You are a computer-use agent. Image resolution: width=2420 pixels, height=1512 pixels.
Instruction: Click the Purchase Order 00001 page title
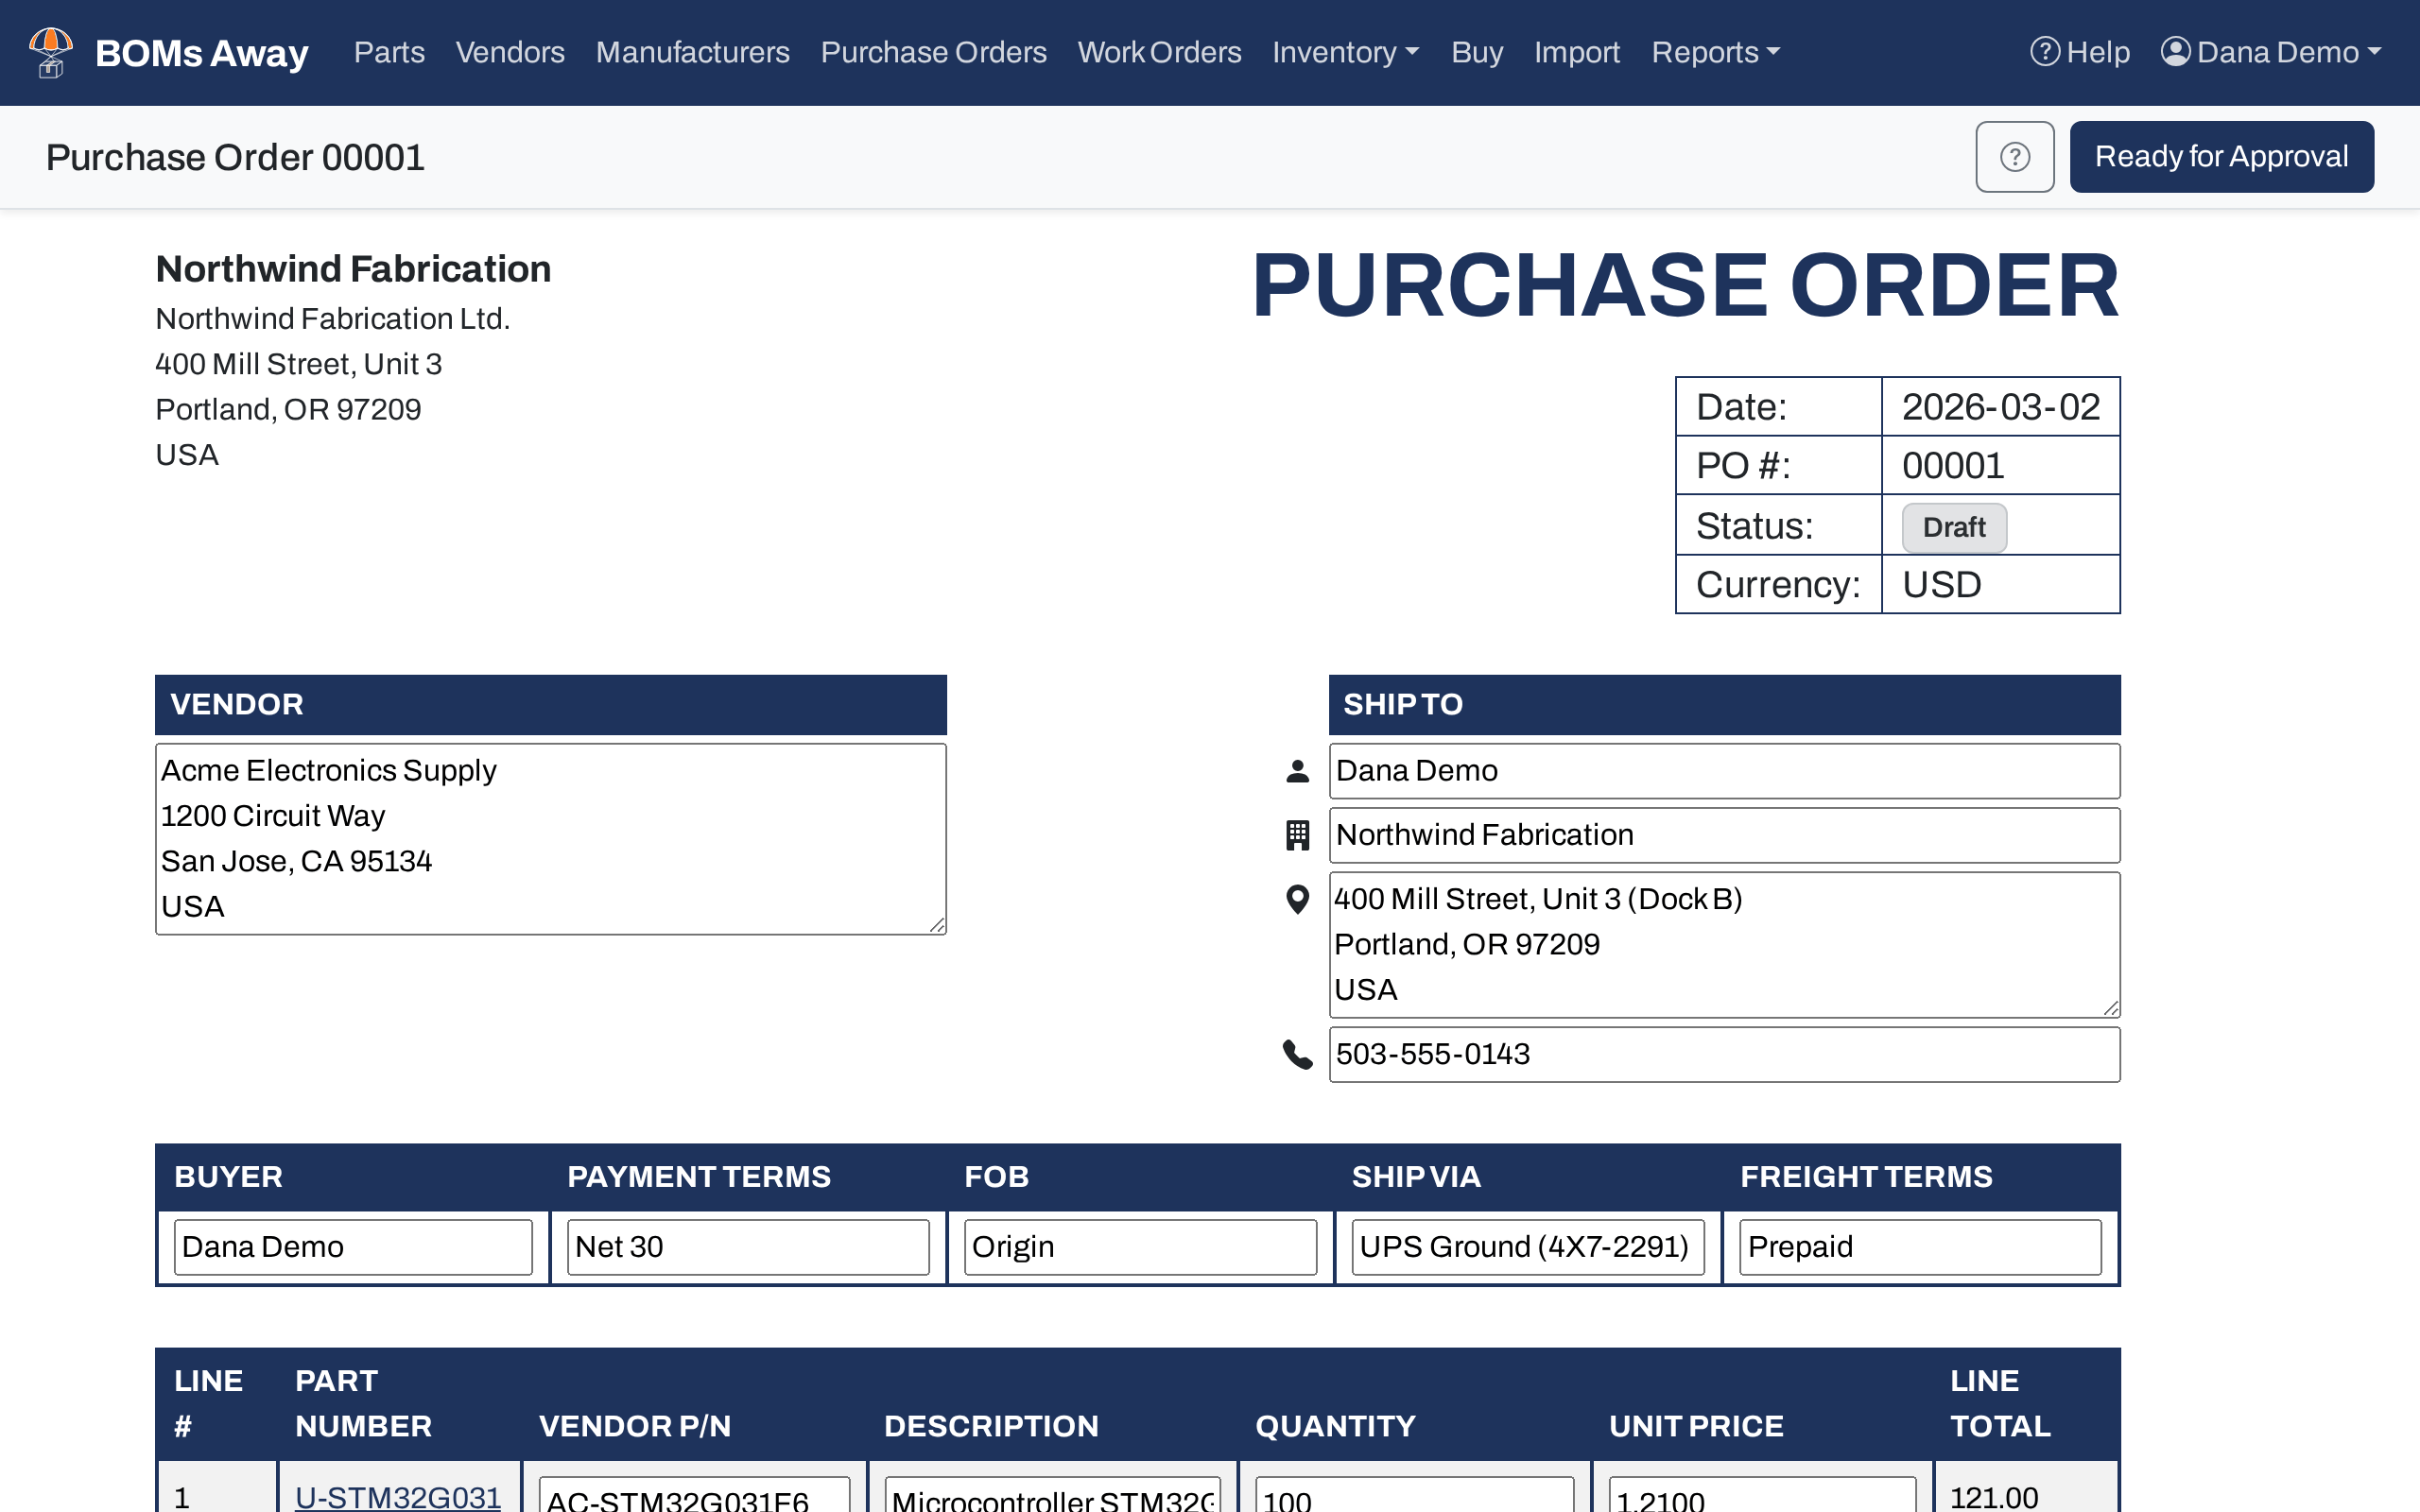coord(235,158)
